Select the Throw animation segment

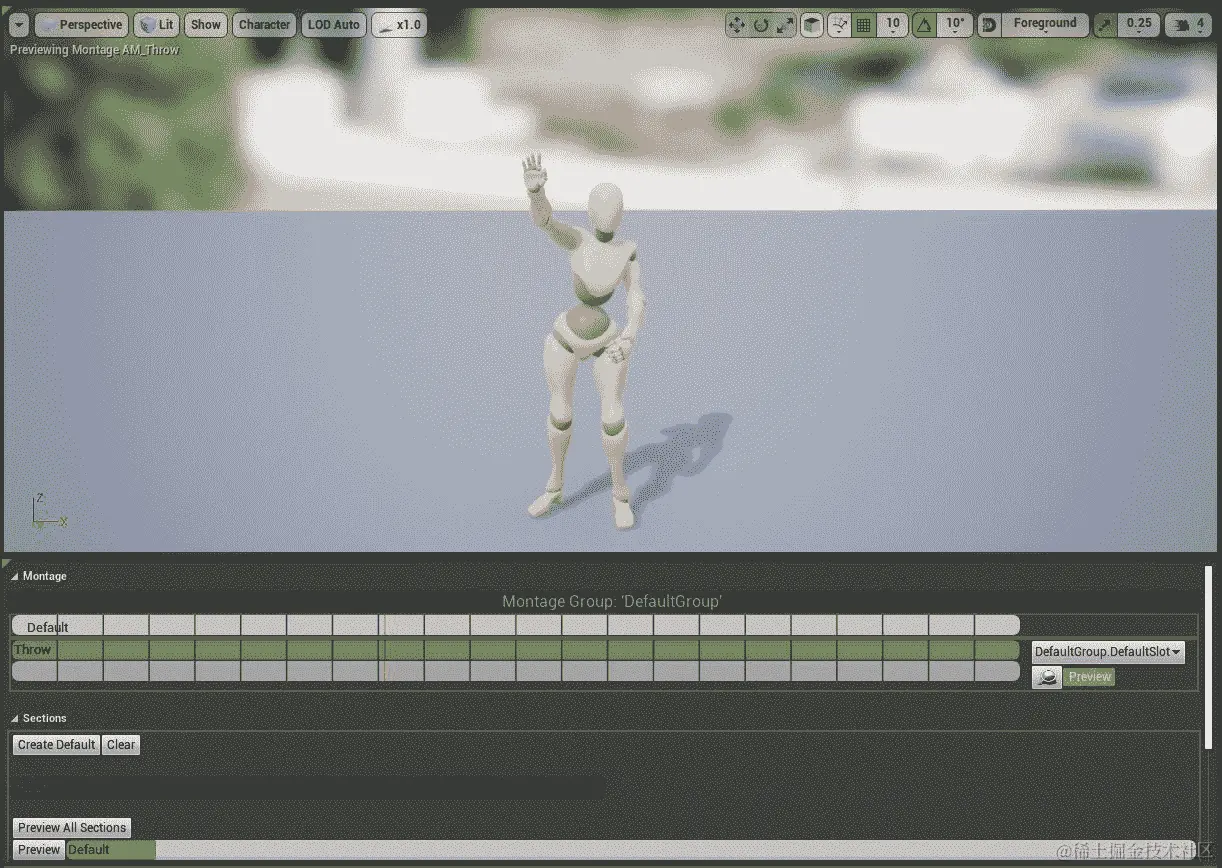point(515,650)
